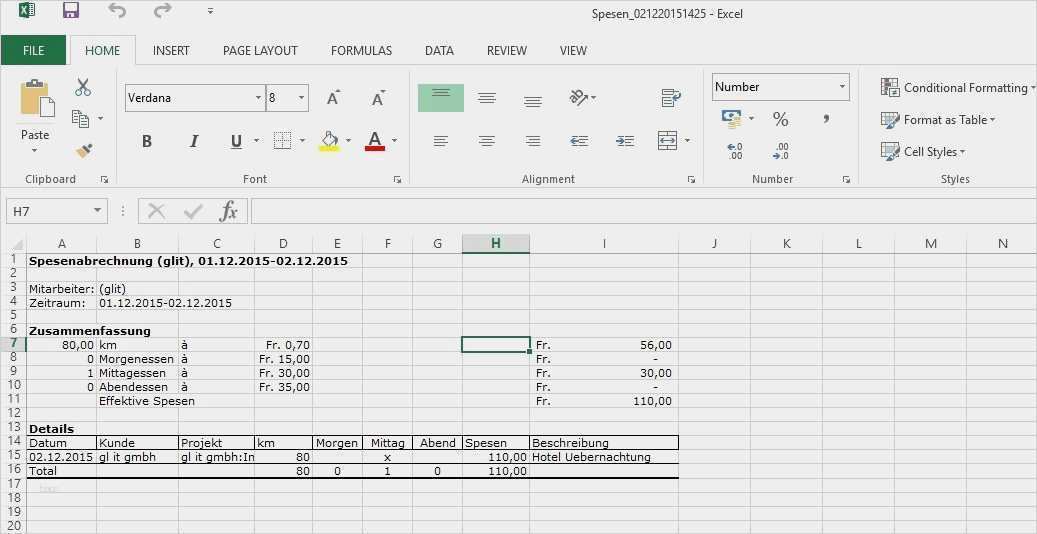The width and height of the screenshot is (1037, 534).
Task: Align cell text to the left
Action: click(x=440, y=141)
